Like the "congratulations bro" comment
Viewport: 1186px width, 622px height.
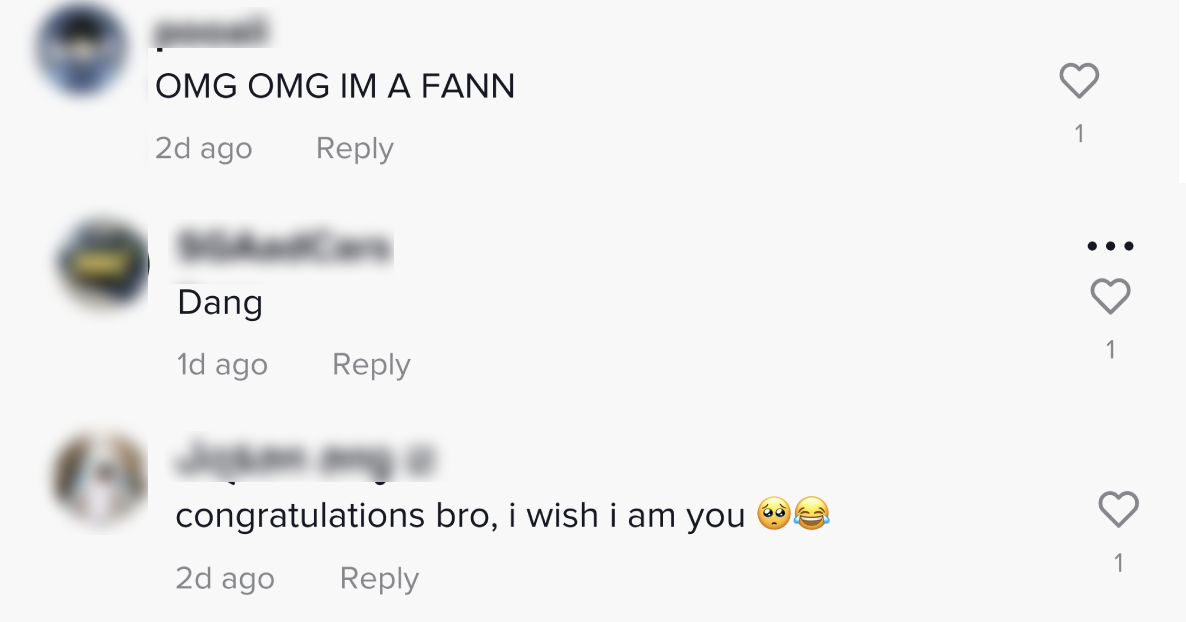pos(1118,510)
